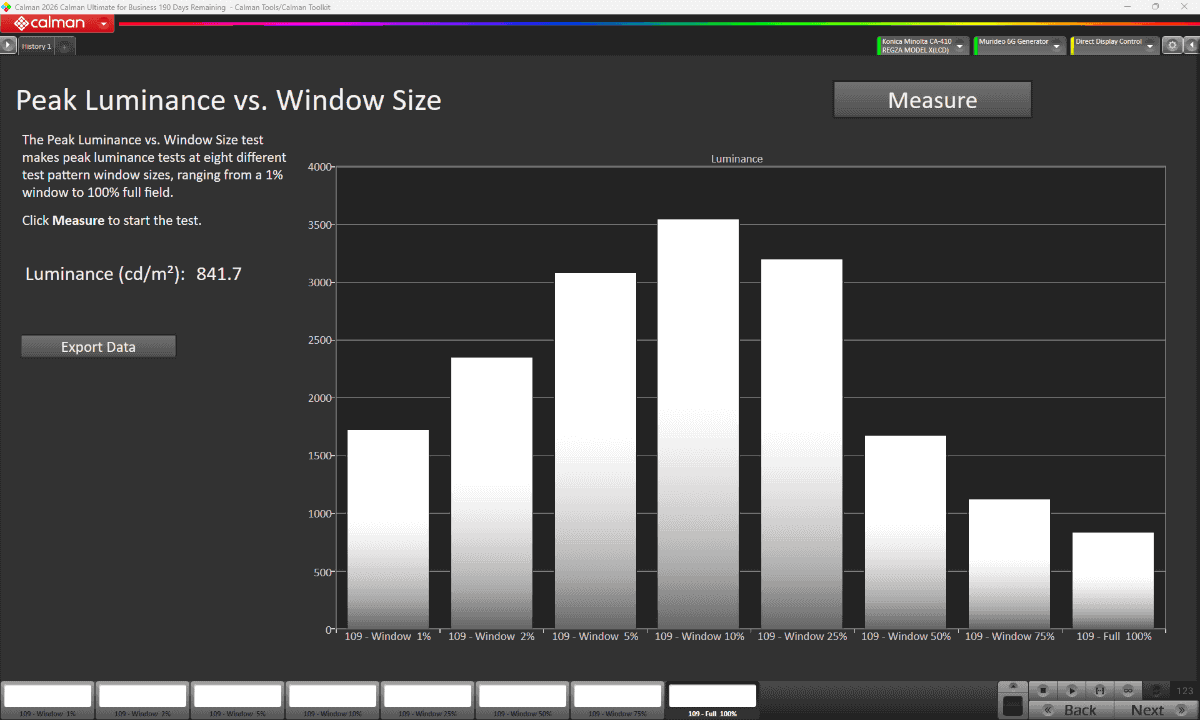Screen dimensions: 1200x720
Task: Click the 4000 y-axis label
Action: pyautogui.click(x=320, y=167)
